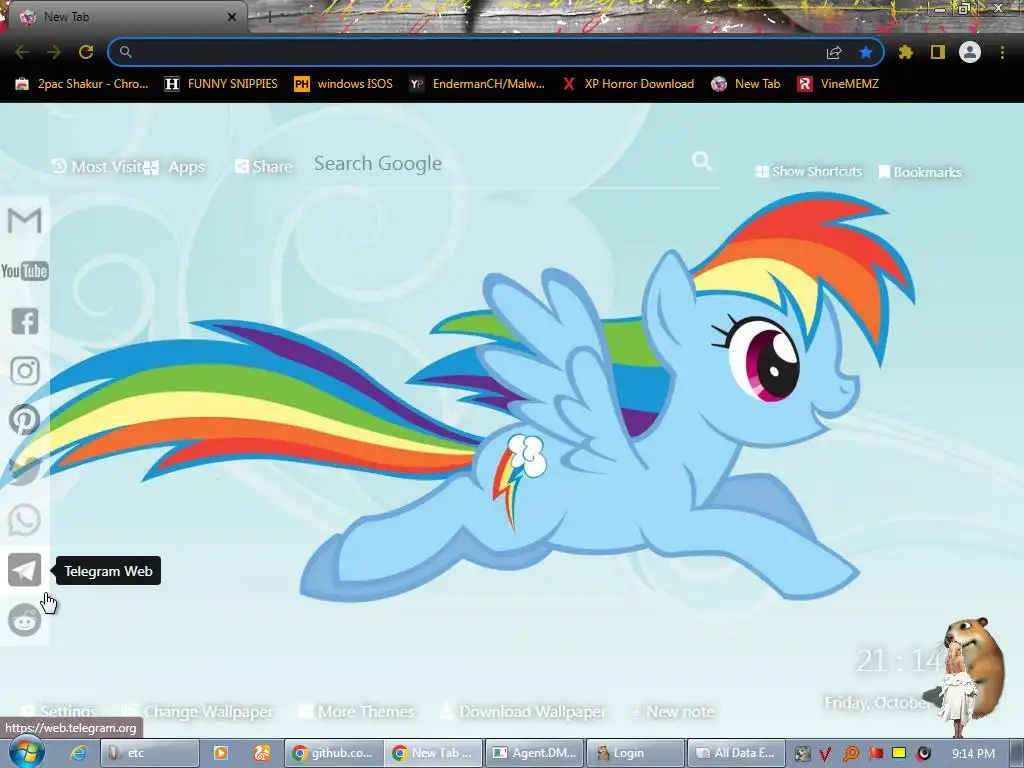Create a New note
The width and height of the screenshot is (1024, 768).
coord(673,711)
